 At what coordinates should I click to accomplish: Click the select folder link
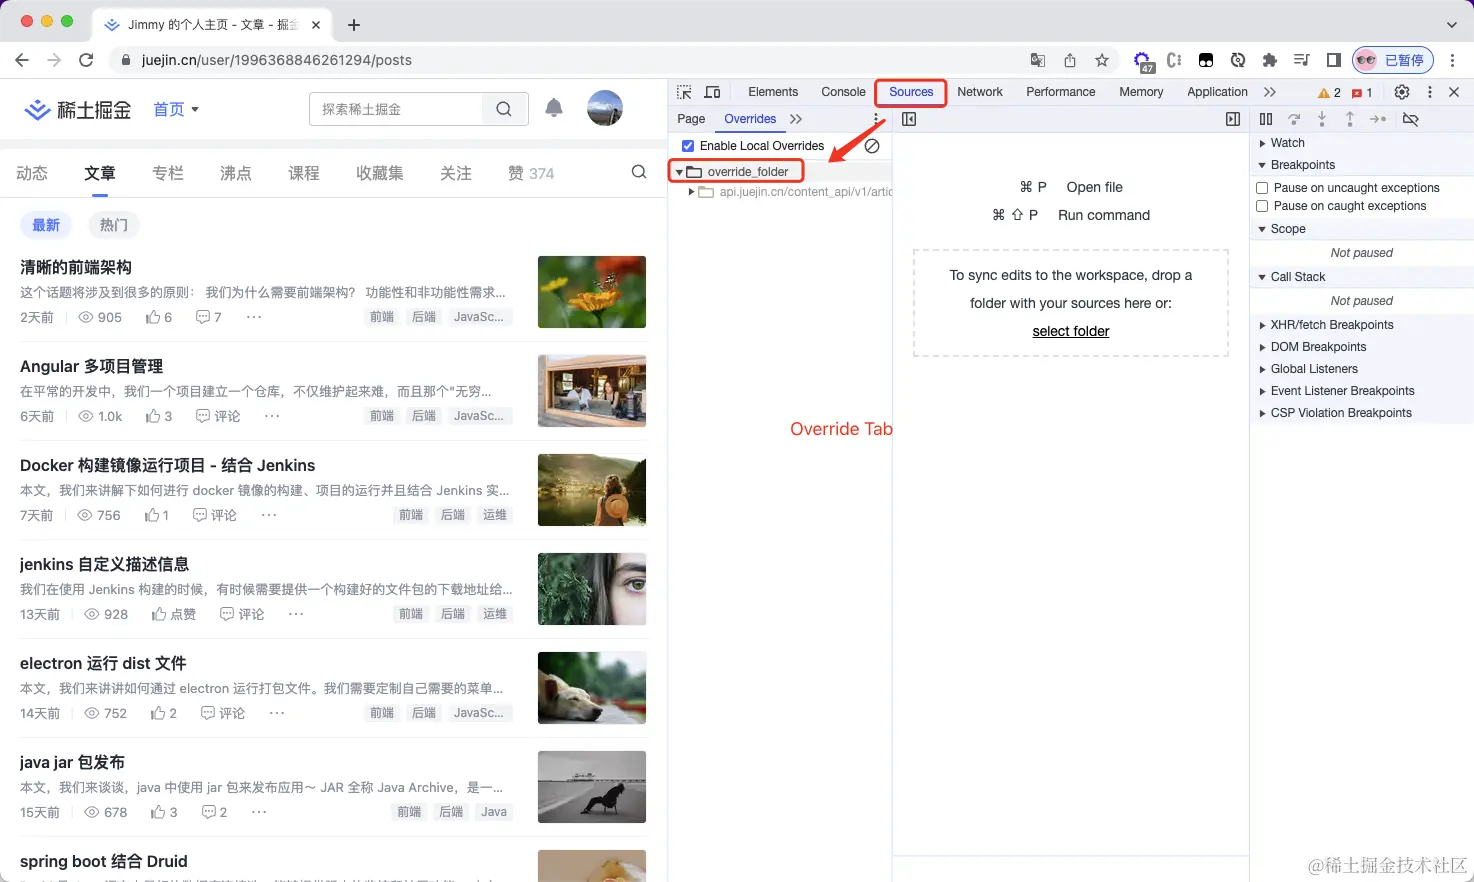[1071, 331]
